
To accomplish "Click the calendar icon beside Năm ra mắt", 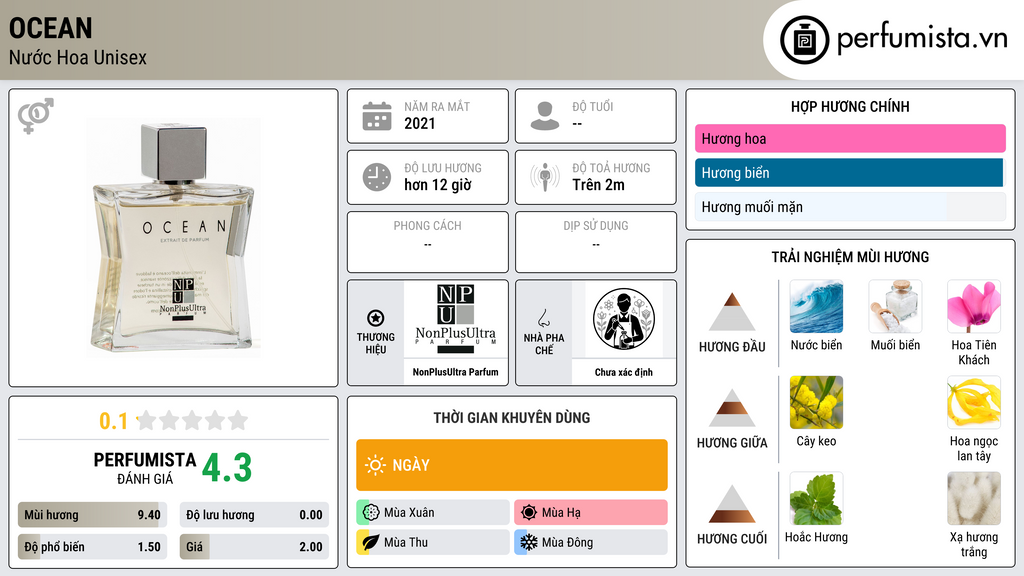I will click(377, 116).
